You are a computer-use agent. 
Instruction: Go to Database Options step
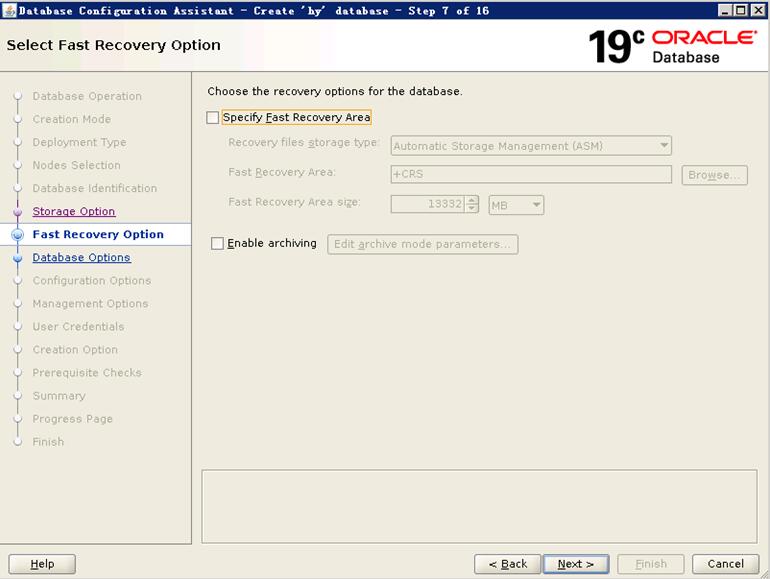coord(82,257)
